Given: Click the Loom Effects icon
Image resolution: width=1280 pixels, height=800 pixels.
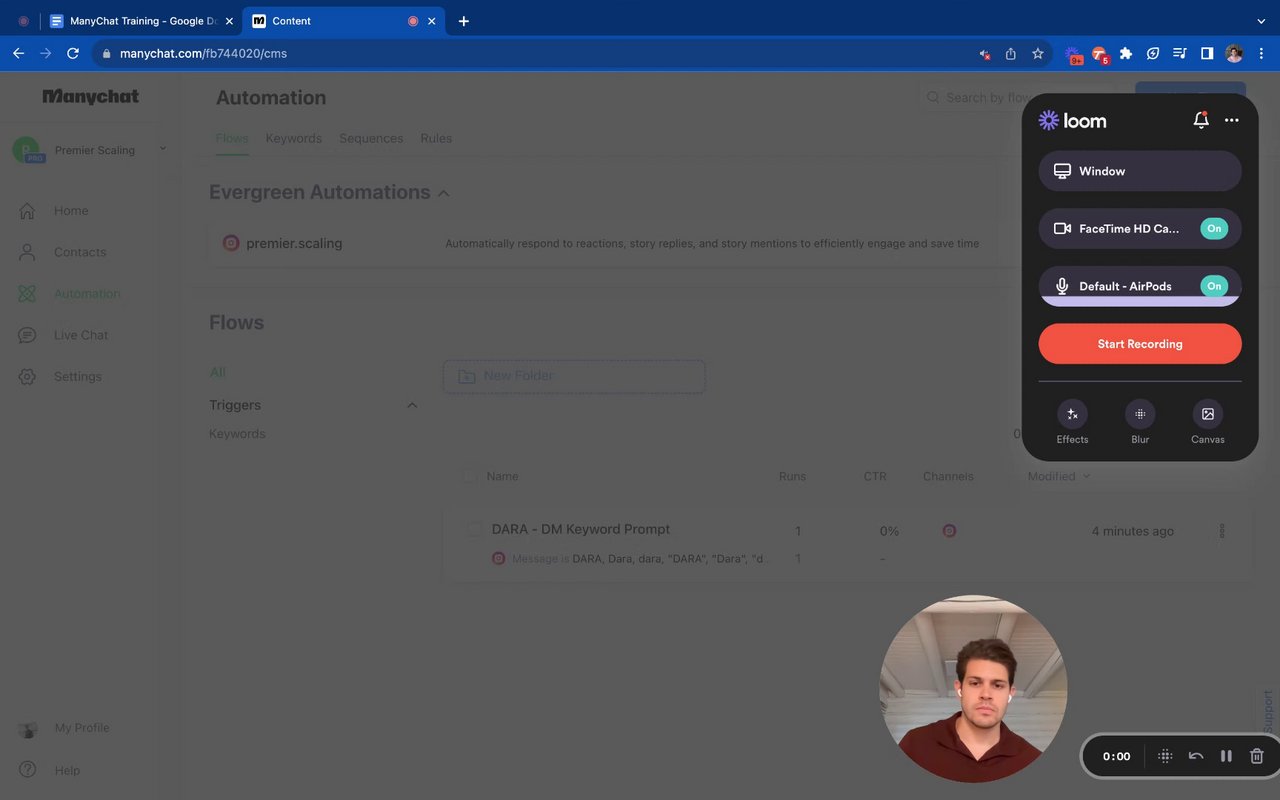Looking at the screenshot, I should click(1072, 414).
